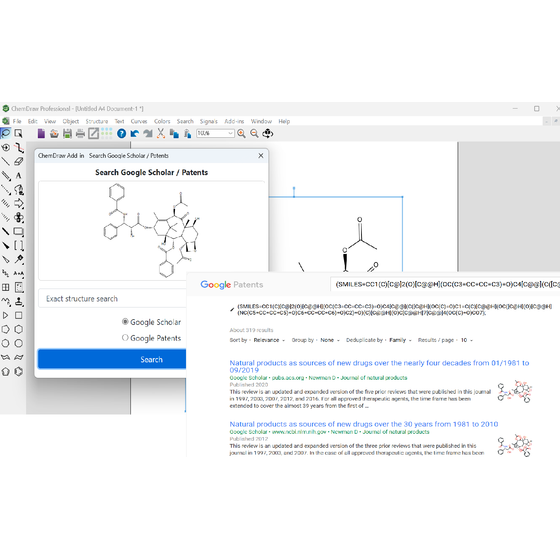This screenshot has height=560, width=560.
Task: Select the Google Patents radio button
Action: pyautogui.click(x=125, y=338)
